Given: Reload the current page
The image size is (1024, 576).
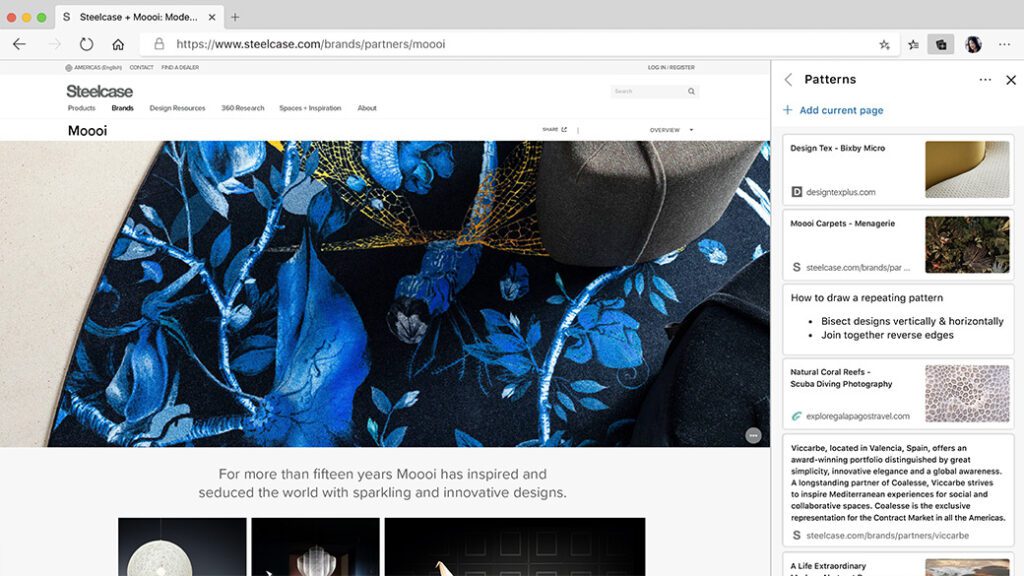Looking at the screenshot, I should [x=86, y=44].
